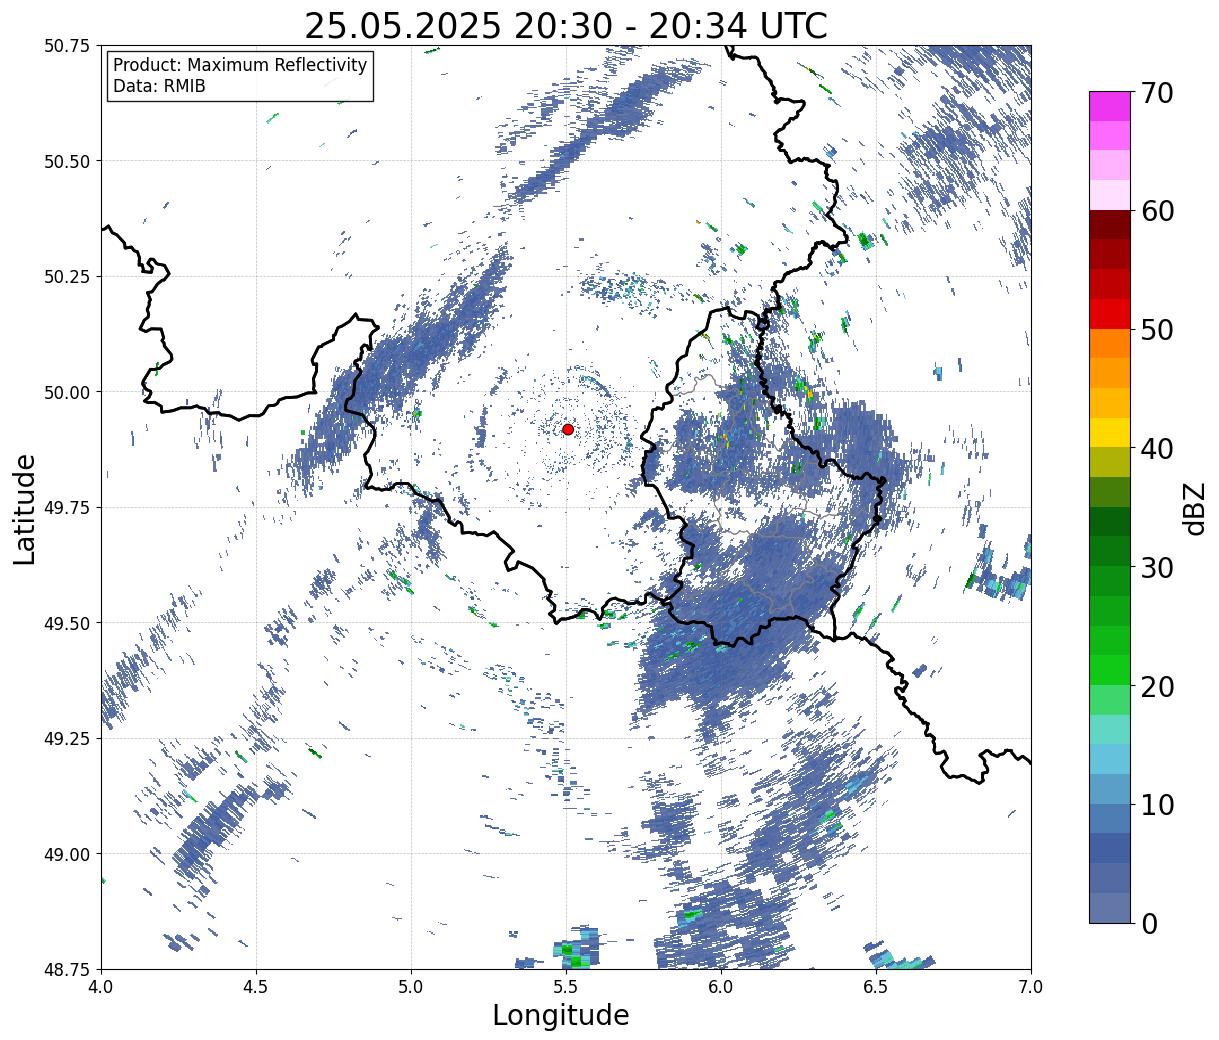Viewport: 1219px width, 1040px height.
Task: Click the longitude tick label '4.5'
Action: point(256,987)
